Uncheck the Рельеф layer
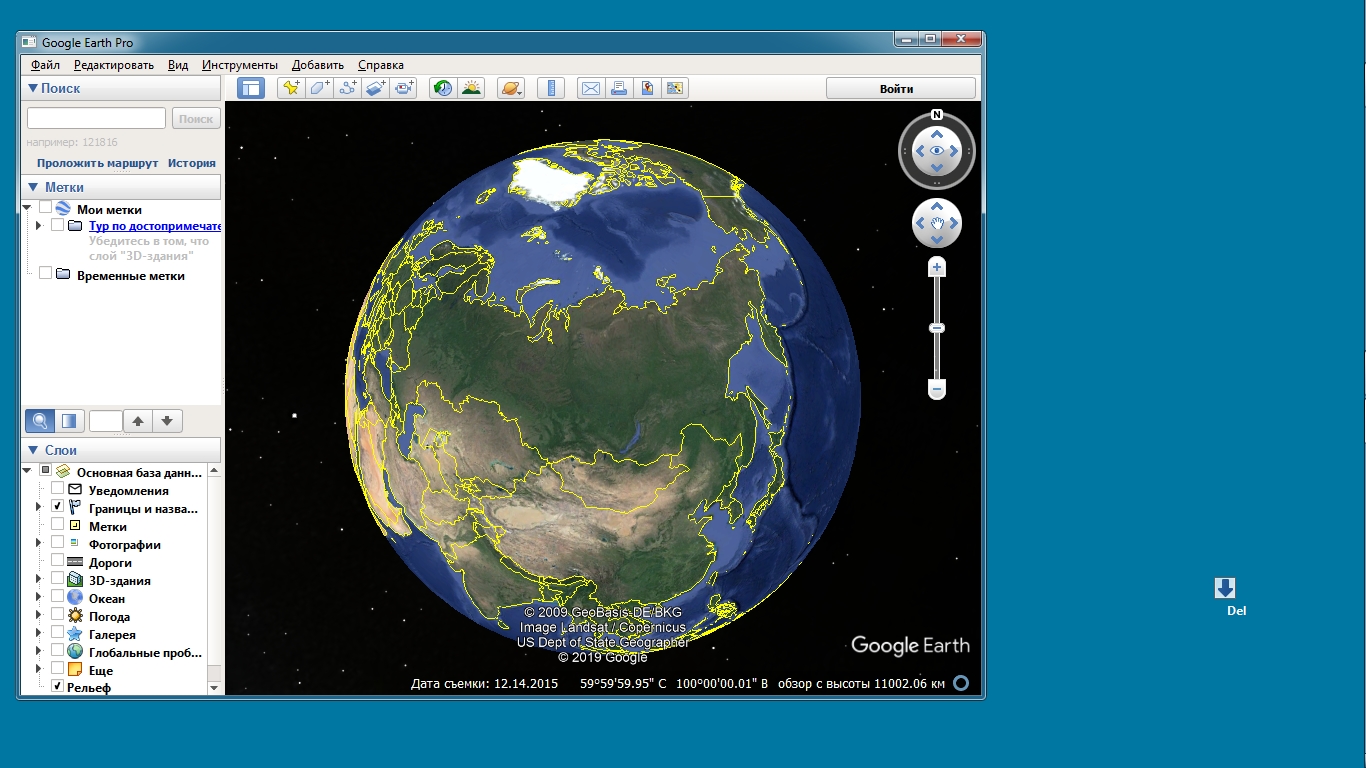The height and width of the screenshot is (768, 1366). (x=57, y=687)
